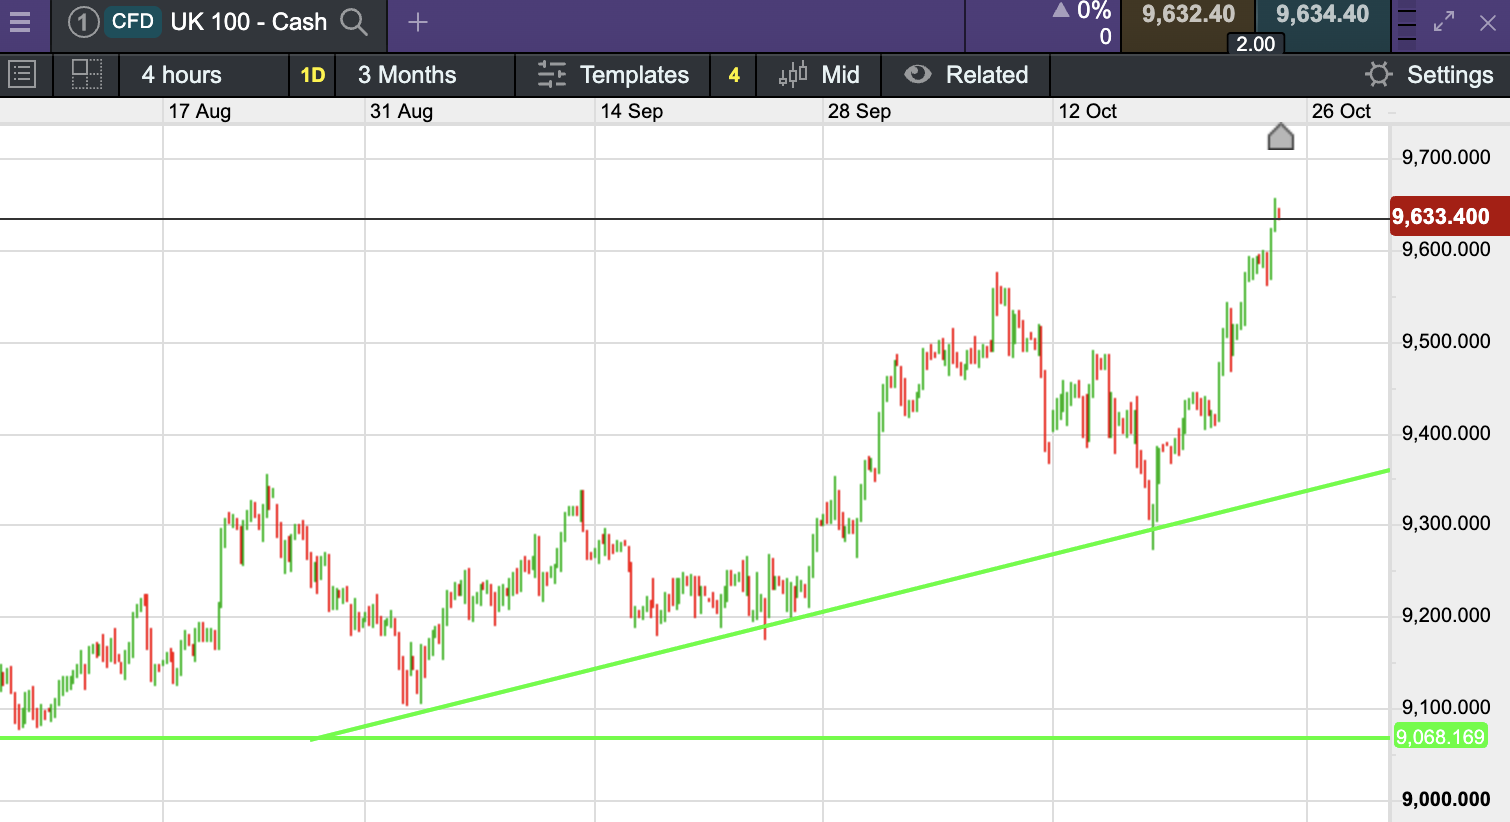Click the home marker above chart

tap(1281, 137)
